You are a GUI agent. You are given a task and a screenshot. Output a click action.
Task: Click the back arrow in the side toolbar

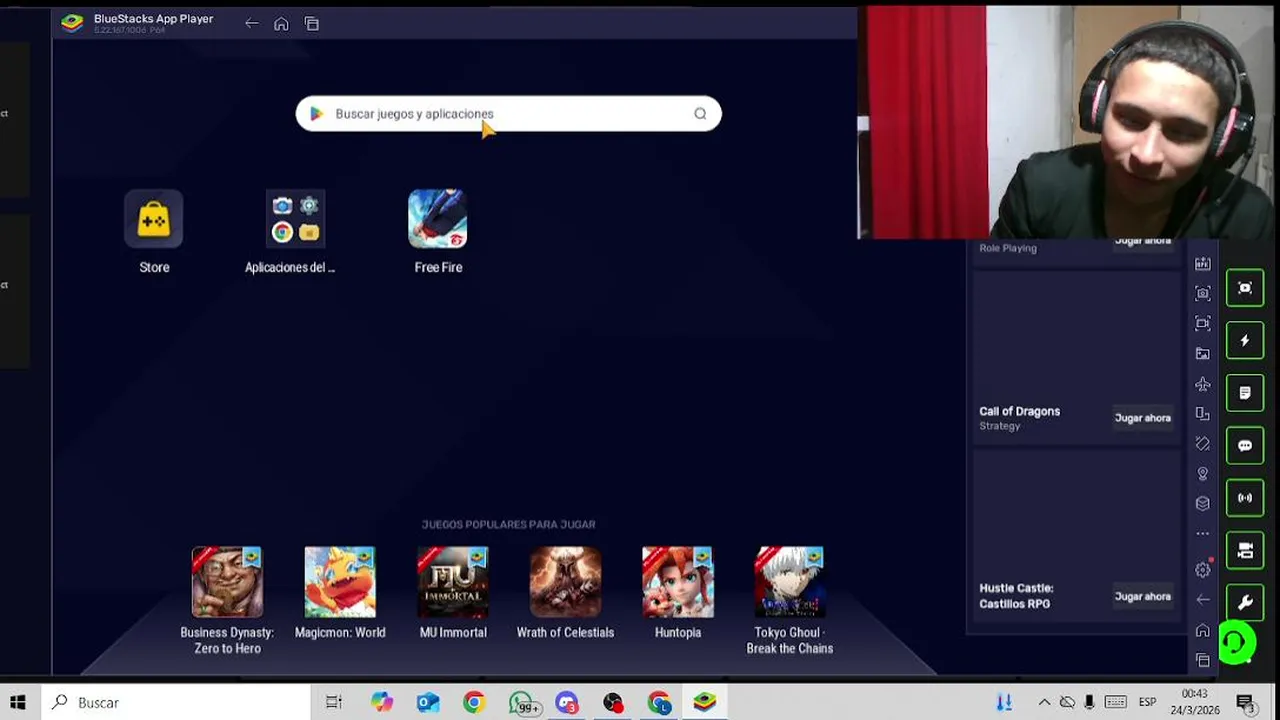(x=1203, y=600)
